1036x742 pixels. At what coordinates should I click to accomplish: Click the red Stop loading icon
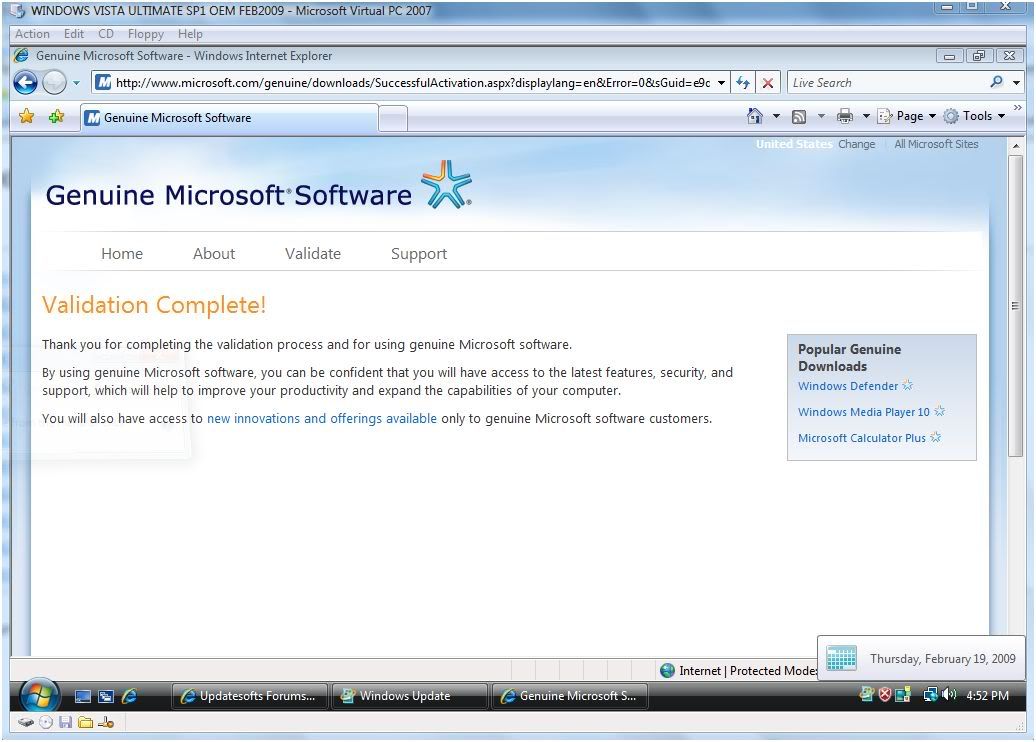[x=767, y=83]
